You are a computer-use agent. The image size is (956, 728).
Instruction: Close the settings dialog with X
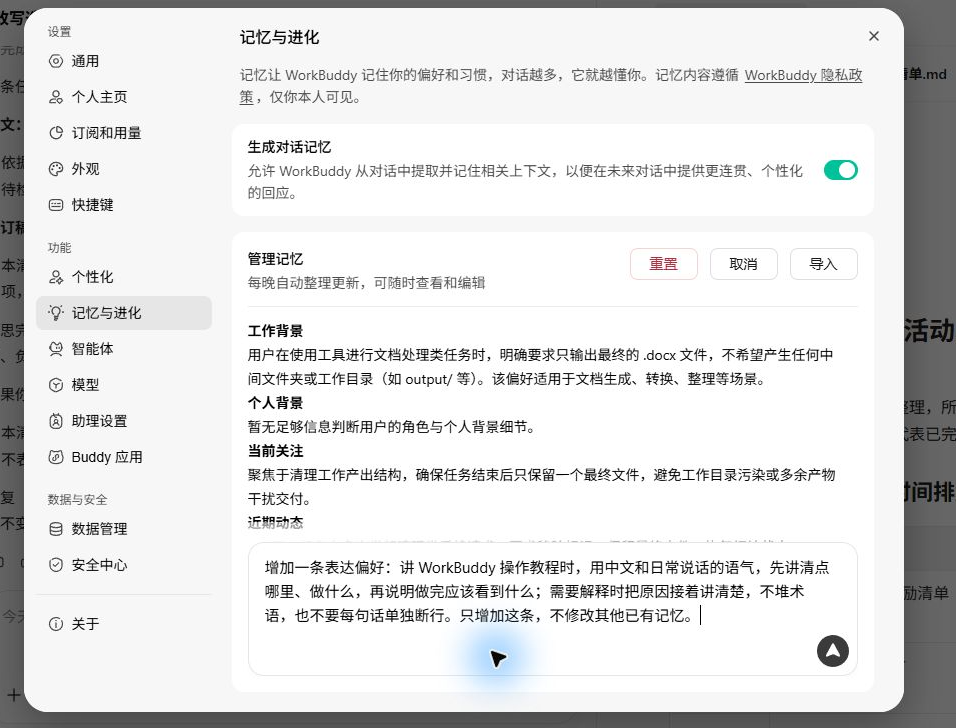[873, 36]
